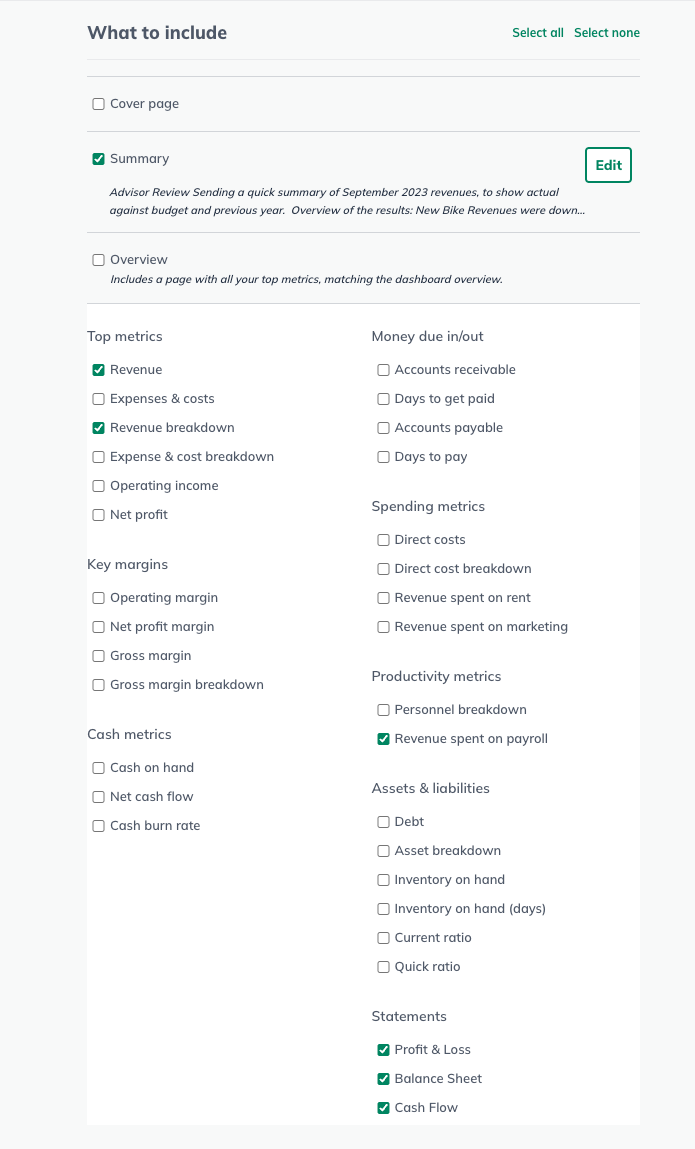Disable the Revenue metric
The height and width of the screenshot is (1149, 695).
tap(98, 369)
